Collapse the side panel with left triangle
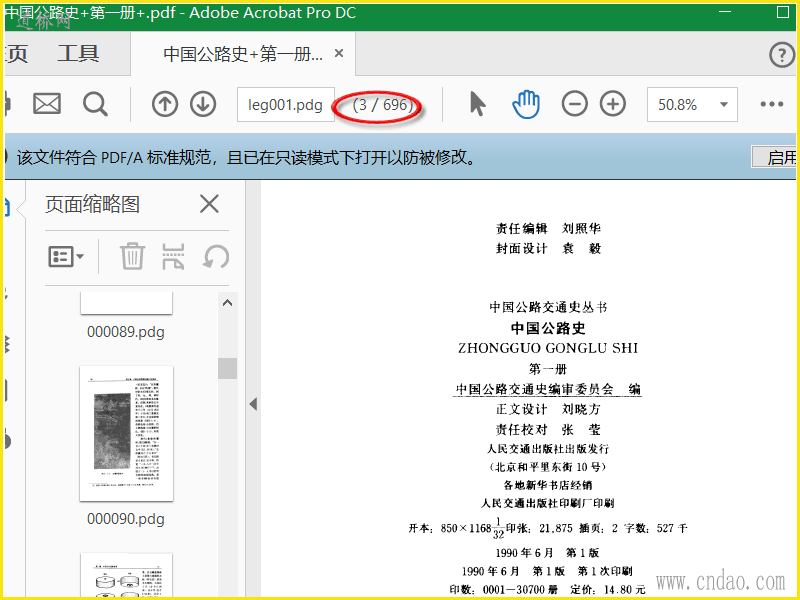800x600 pixels. click(253, 404)
